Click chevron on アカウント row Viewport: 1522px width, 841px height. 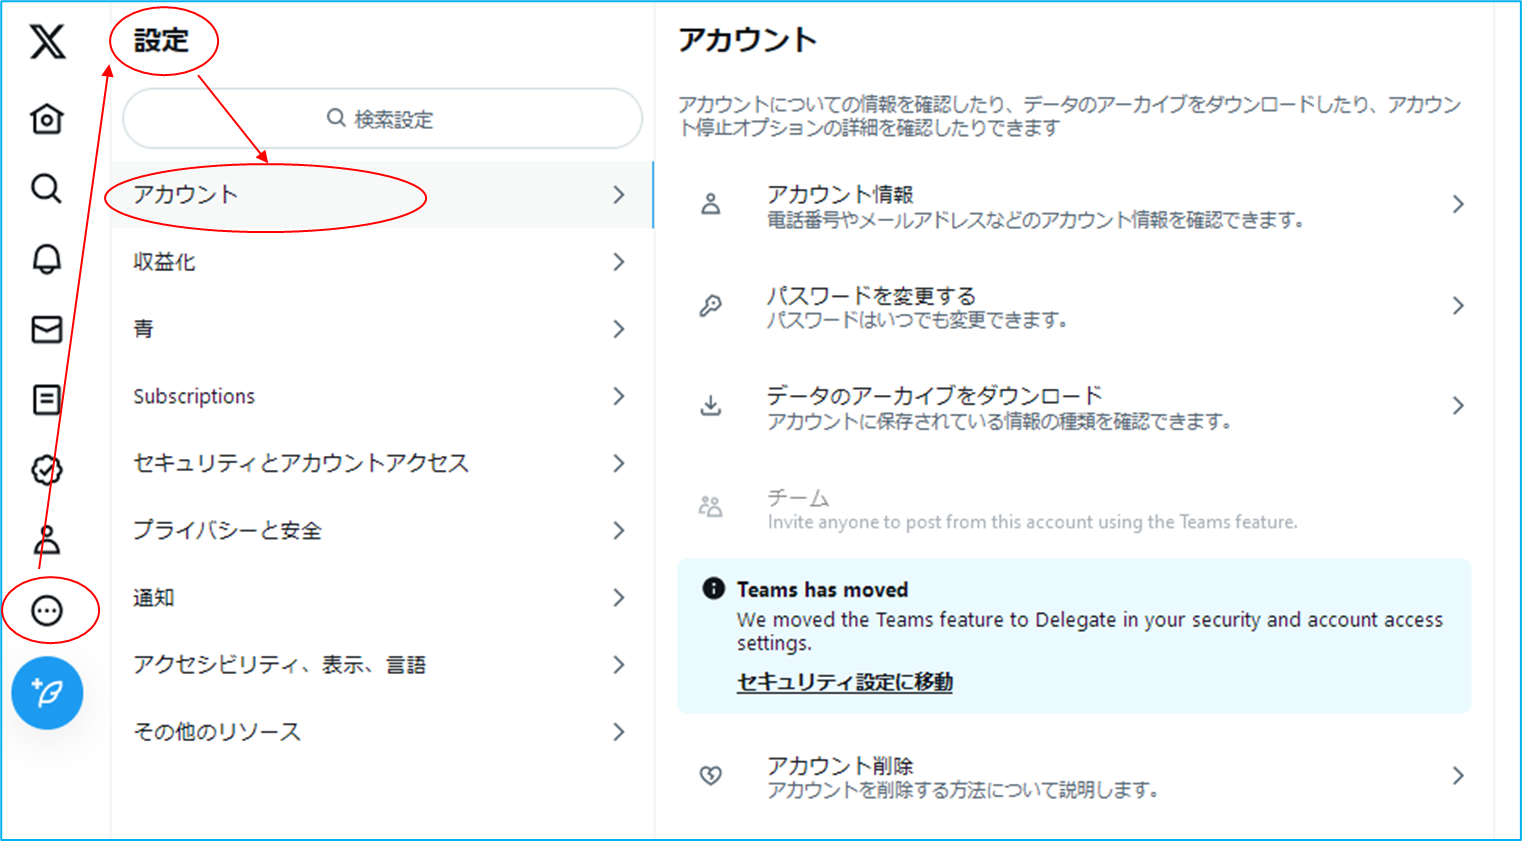click(619, 194)
